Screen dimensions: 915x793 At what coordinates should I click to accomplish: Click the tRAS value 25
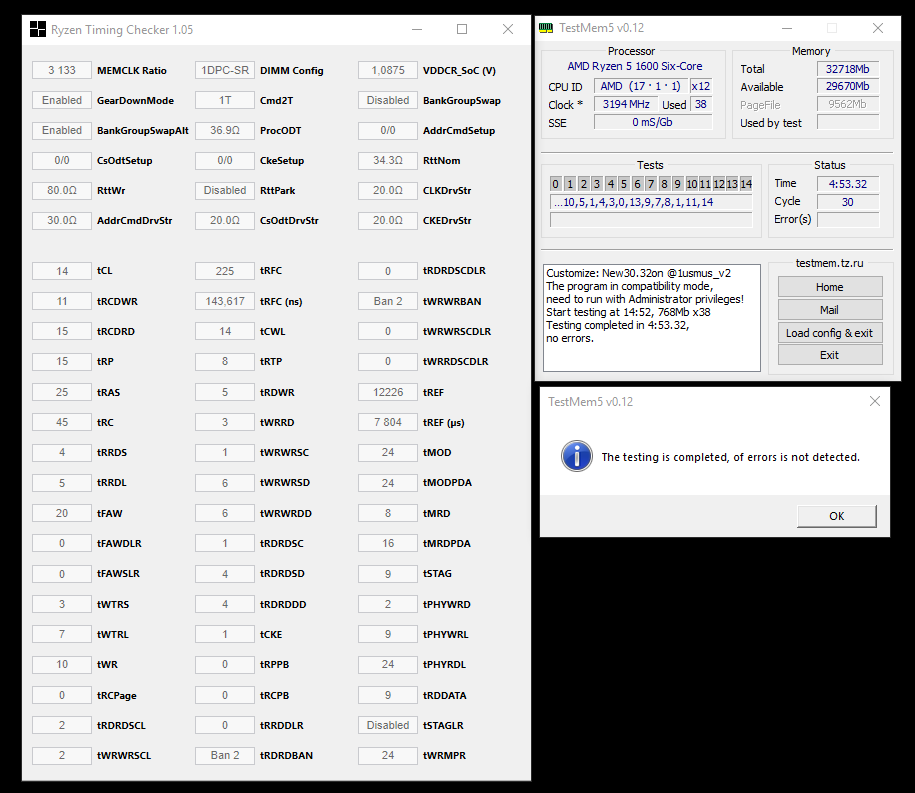click(62, 392)
